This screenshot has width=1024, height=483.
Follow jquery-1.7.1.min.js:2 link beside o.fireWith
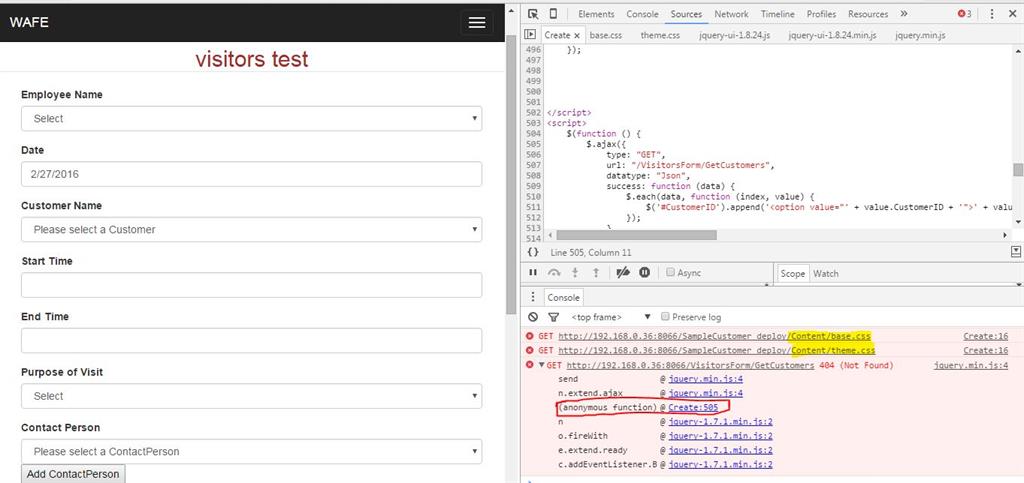pos(720,436)
